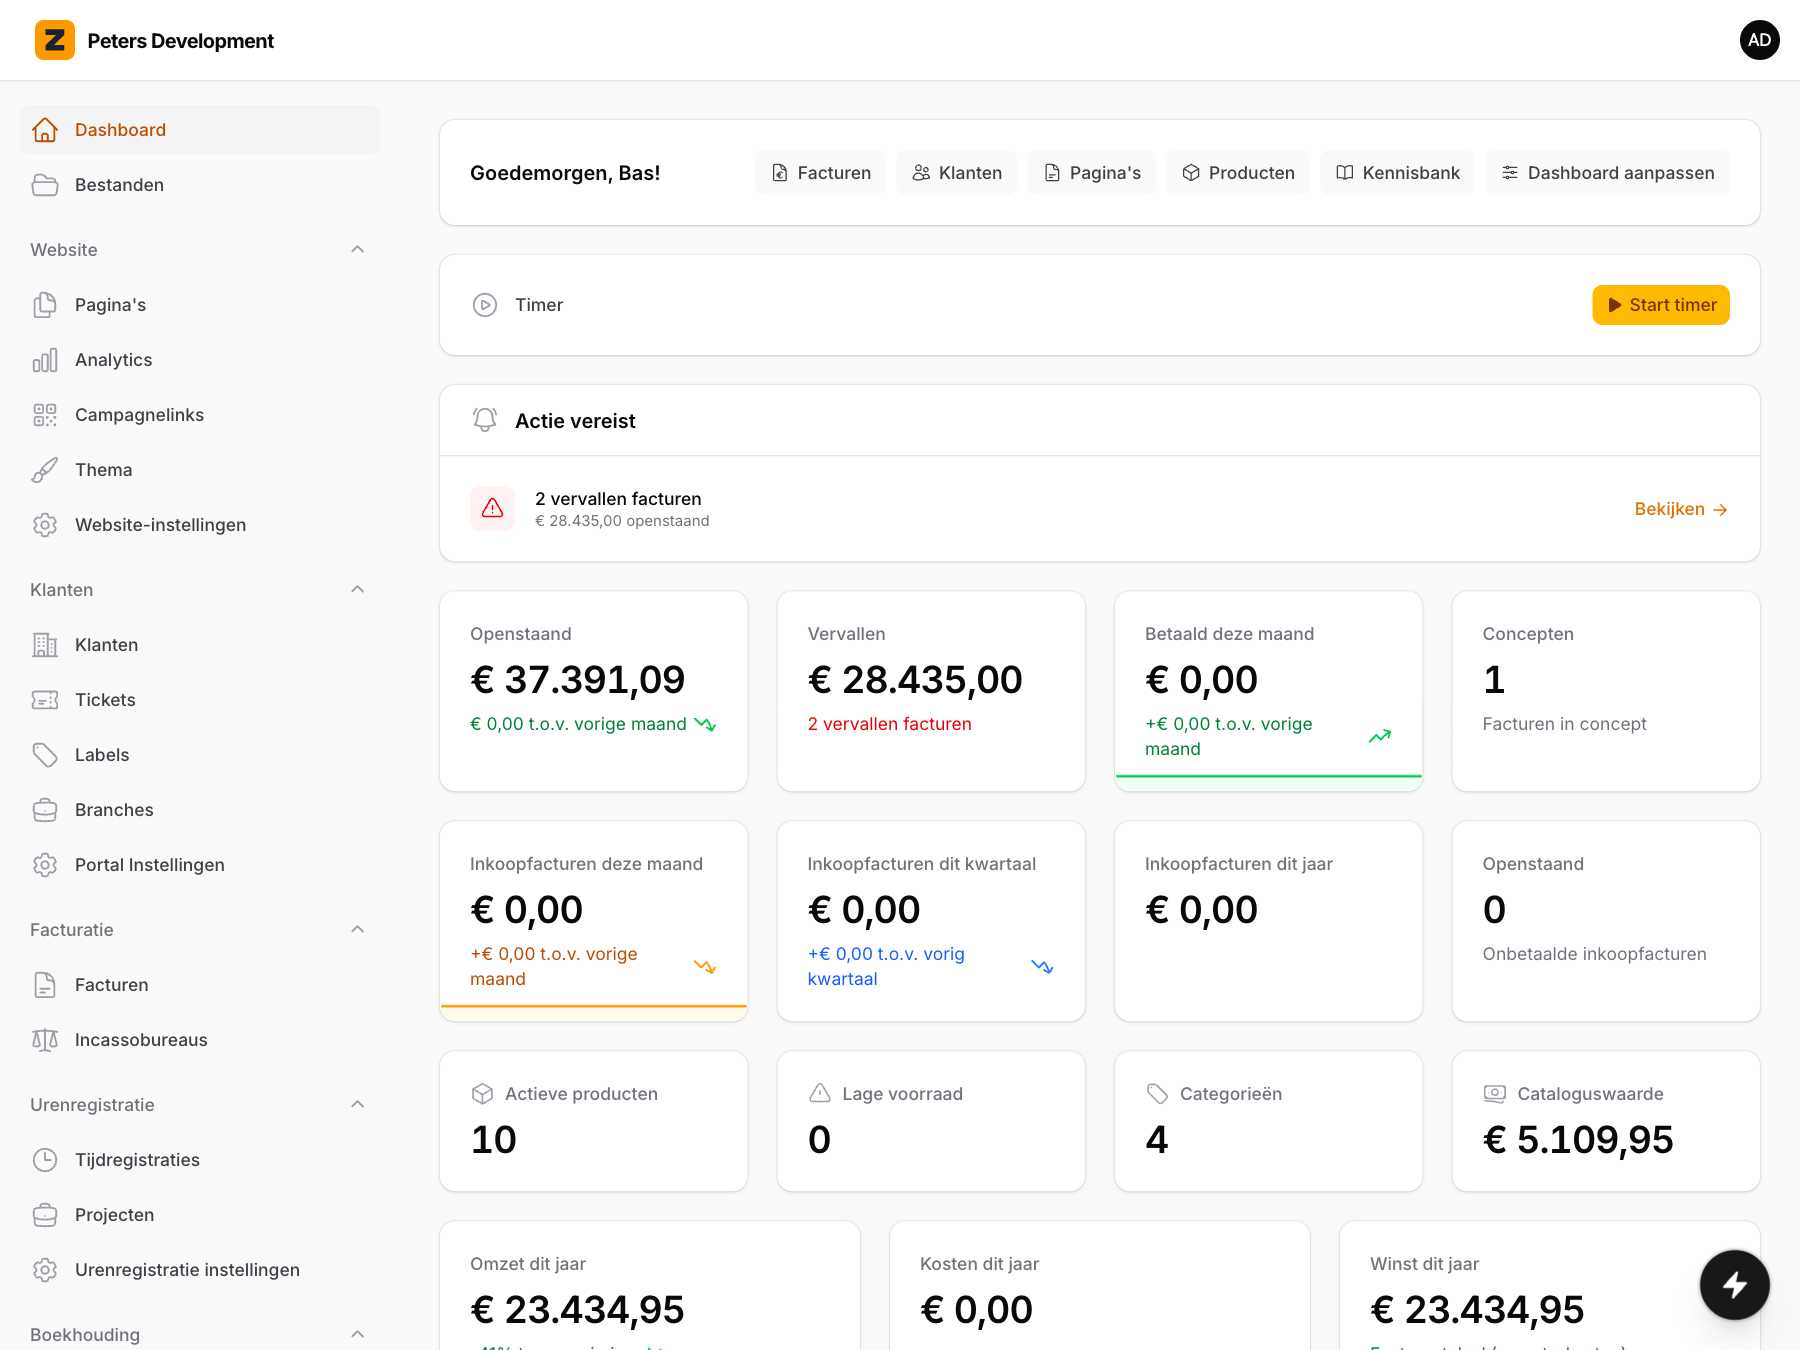This screenshot has height=1350, width=1800.
Task: Click the Cataloguswaarde € 5.109,95 value
Action: 1578,1140
